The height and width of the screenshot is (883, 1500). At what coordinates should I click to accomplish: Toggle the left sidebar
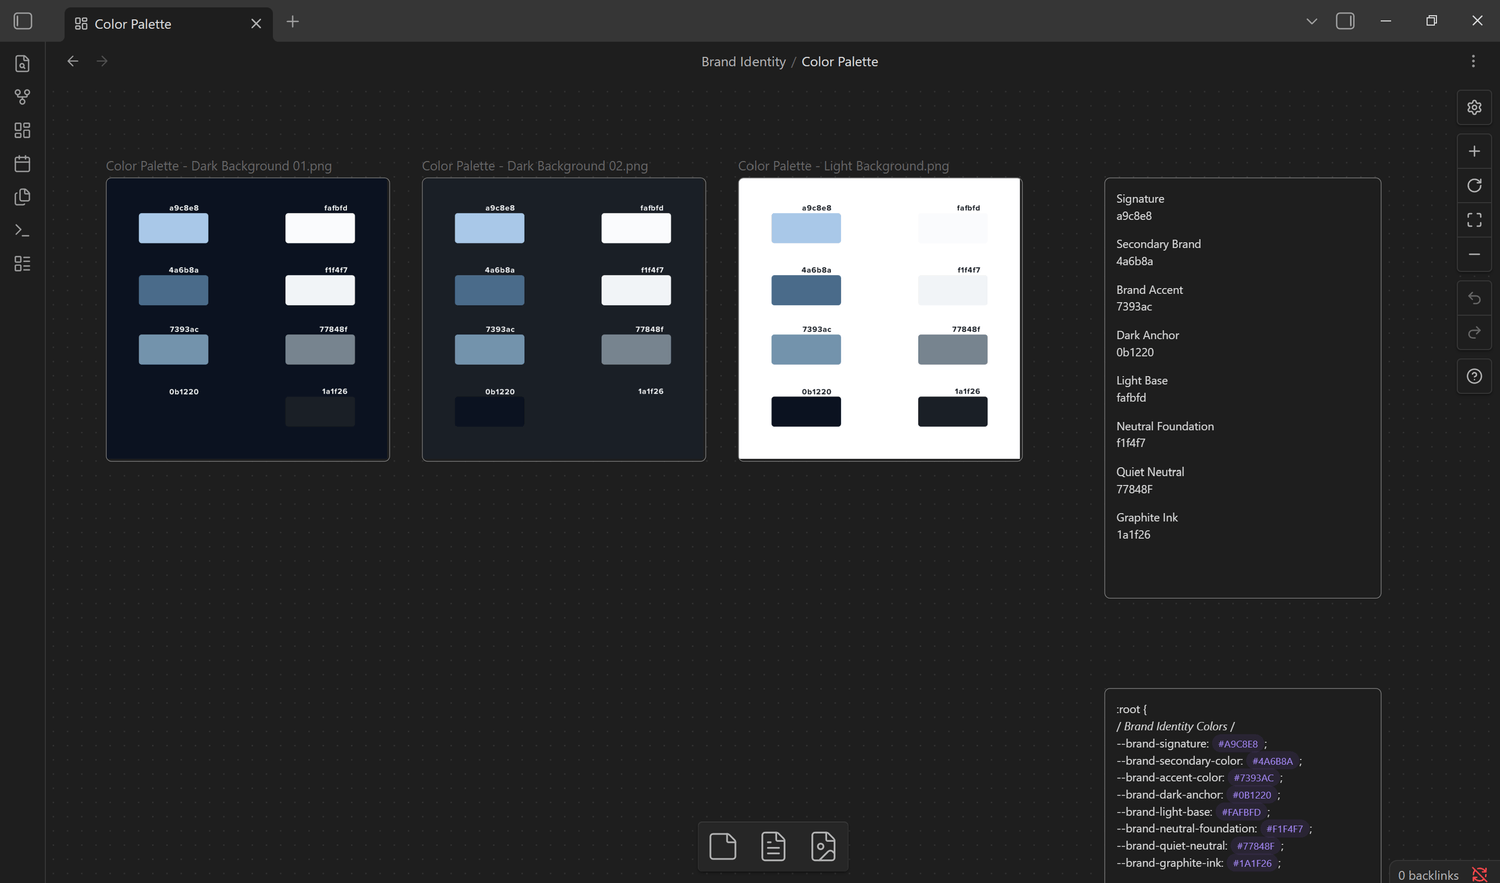click(x=23, y=21)
